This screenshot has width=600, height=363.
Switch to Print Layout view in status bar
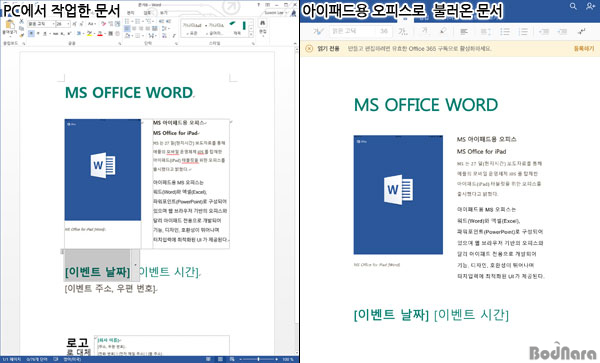(x=220, y=360)
